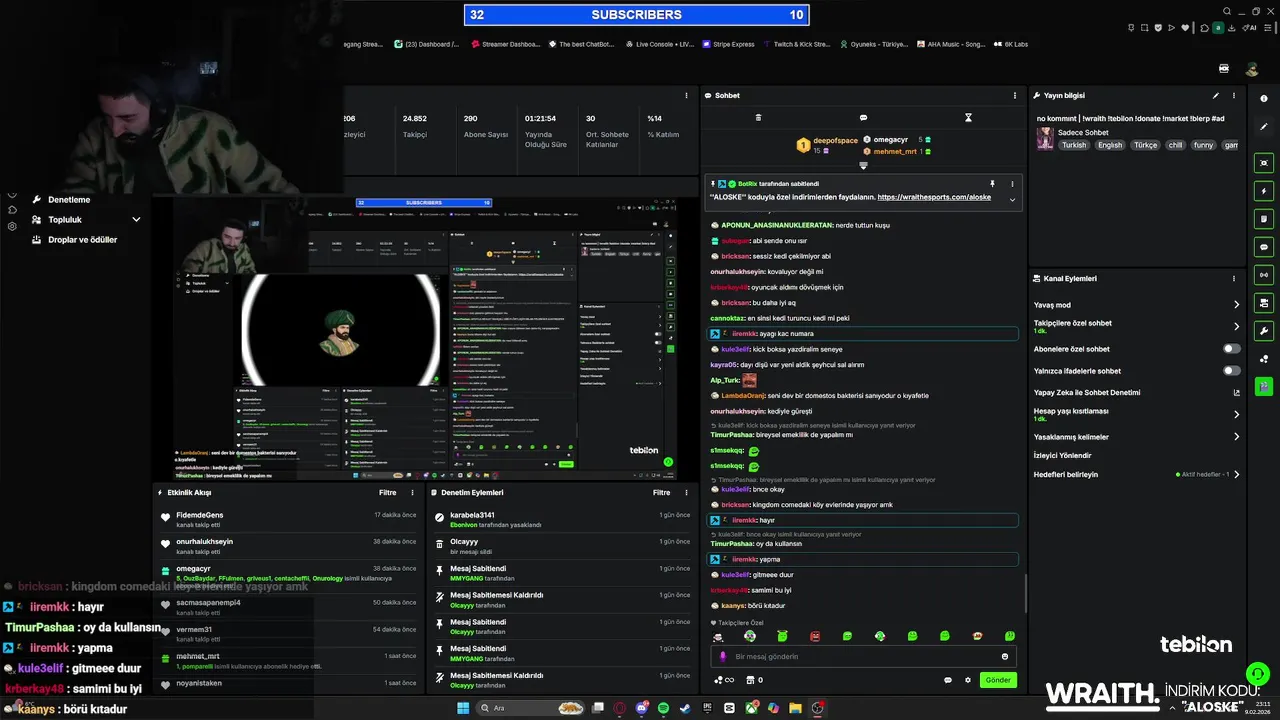Viewport: 1280px width, 720px height.
Task: Toggle the channel actions sidebar button
Action: coord(1264,303)
